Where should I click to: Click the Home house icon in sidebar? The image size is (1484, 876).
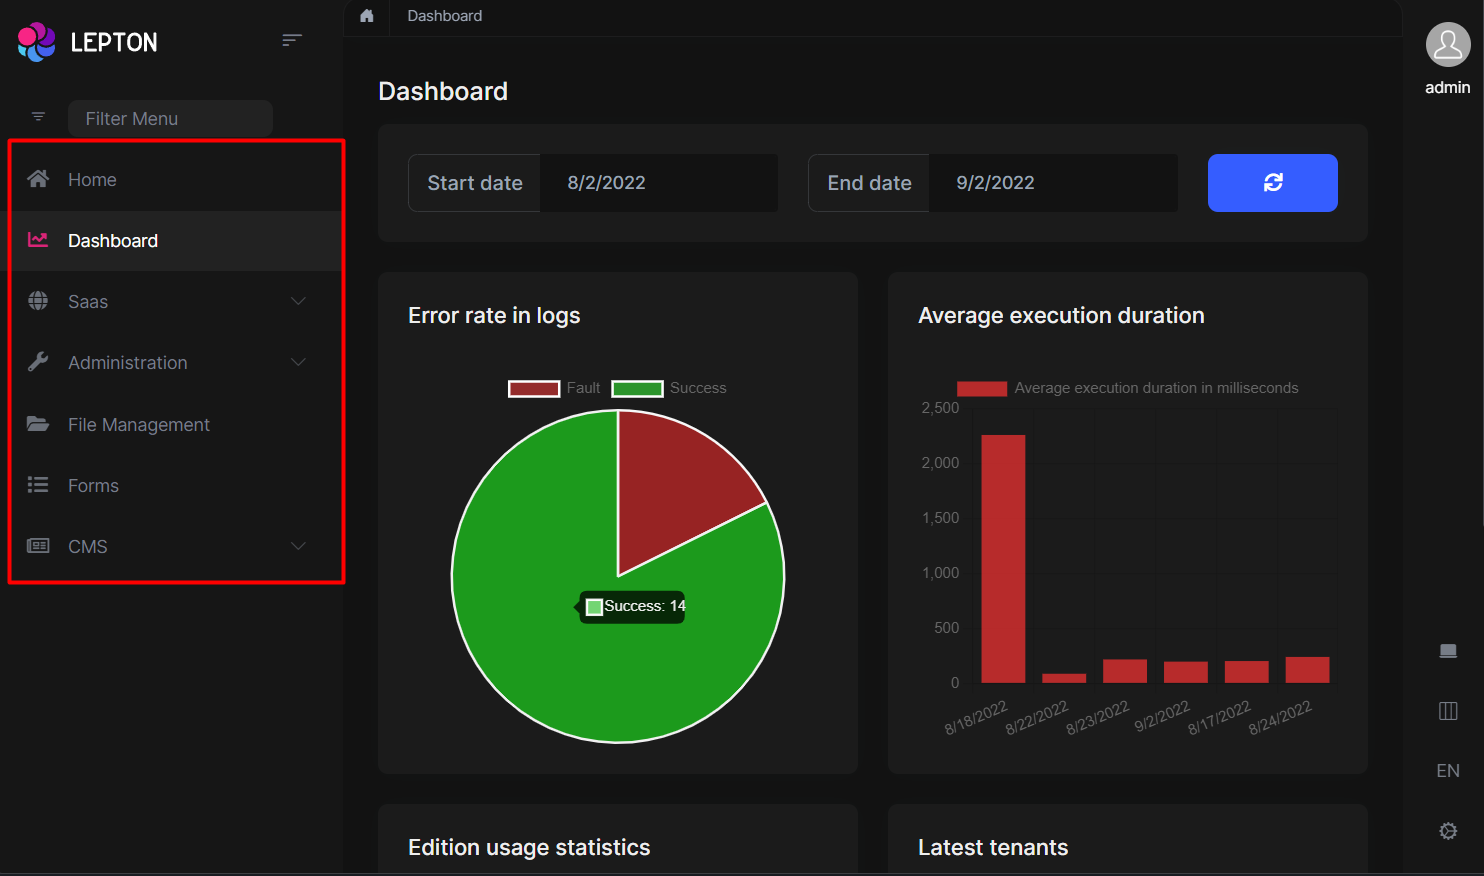click(38, 179)
